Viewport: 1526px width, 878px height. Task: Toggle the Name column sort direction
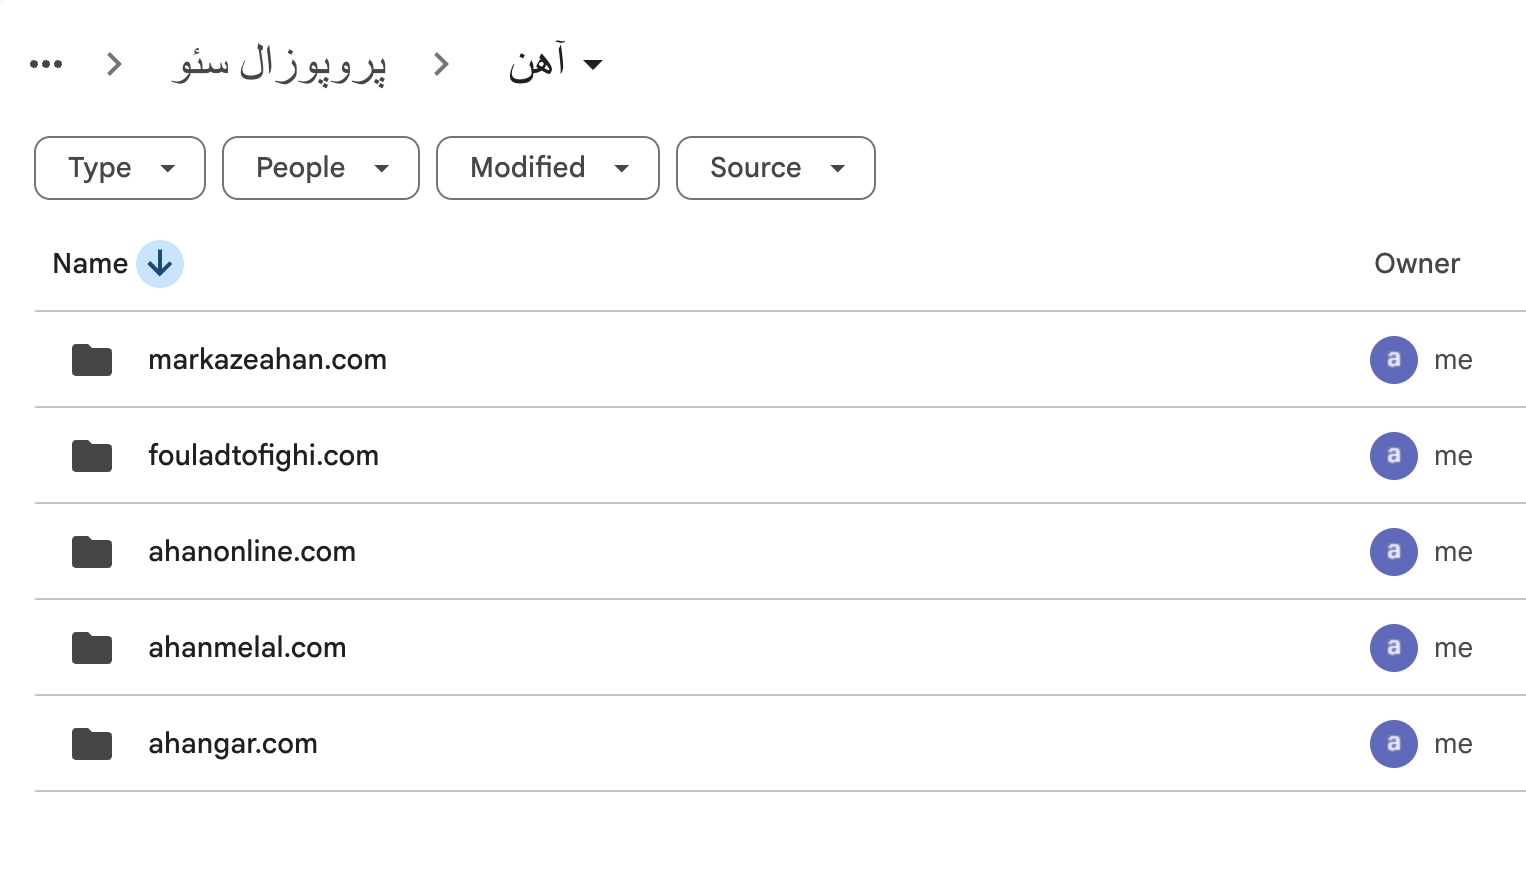point(159,263)
